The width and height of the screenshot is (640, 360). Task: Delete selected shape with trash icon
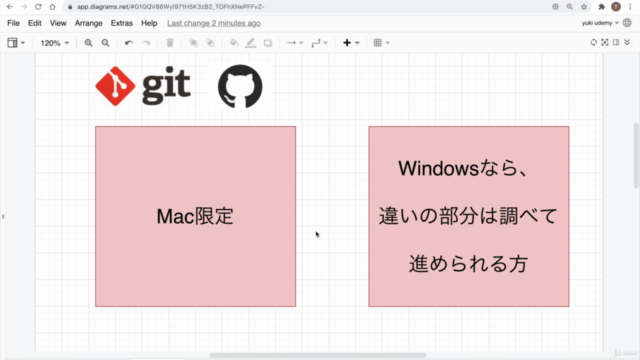pos(170,43)
